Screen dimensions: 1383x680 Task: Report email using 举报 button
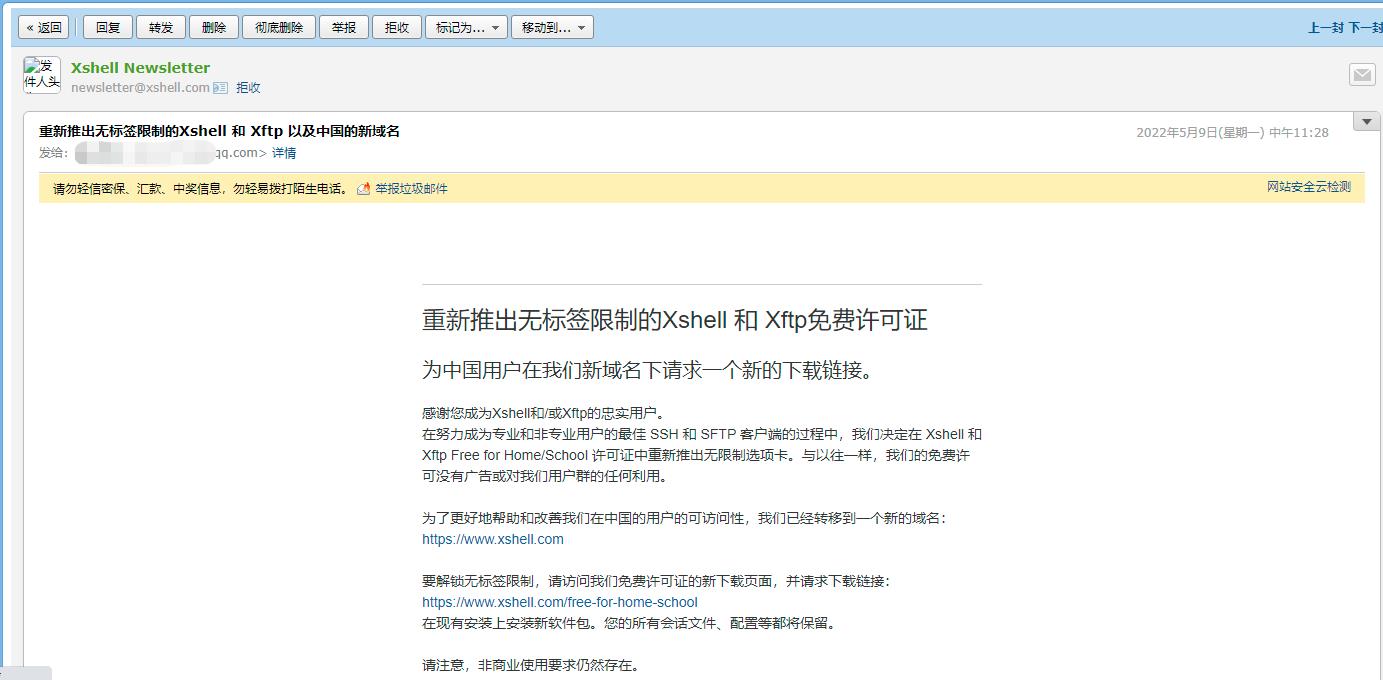[344, 27]
